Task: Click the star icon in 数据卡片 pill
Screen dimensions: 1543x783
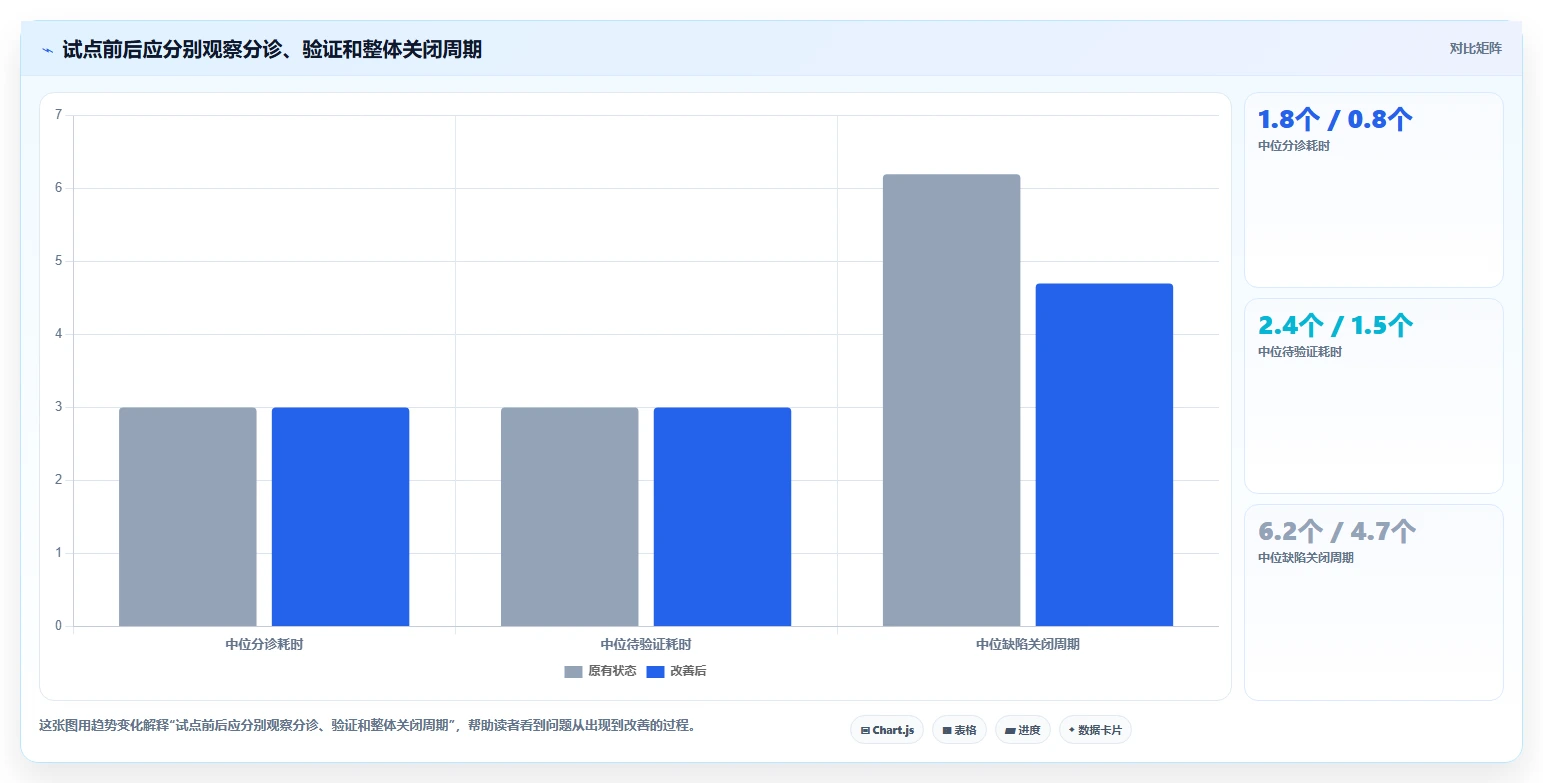Action: point(1072,730)
